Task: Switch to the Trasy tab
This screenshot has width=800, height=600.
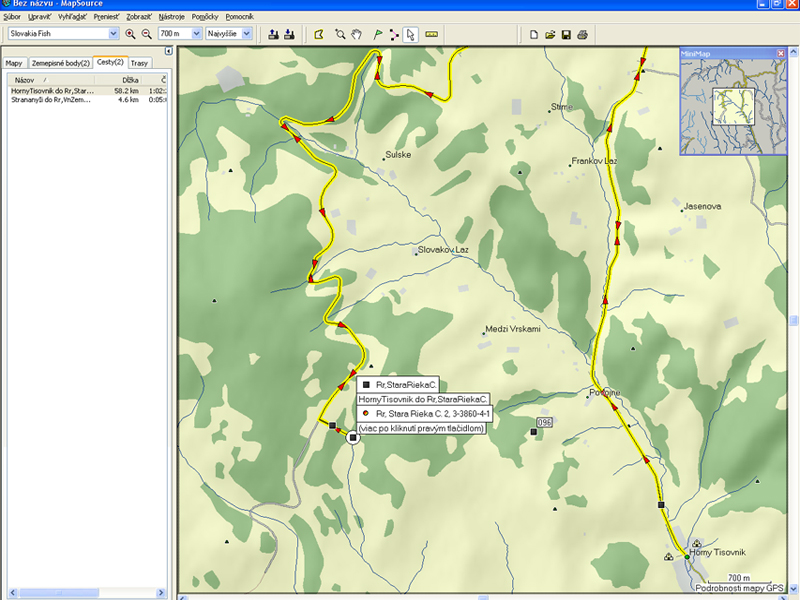Action: point(139,63)
